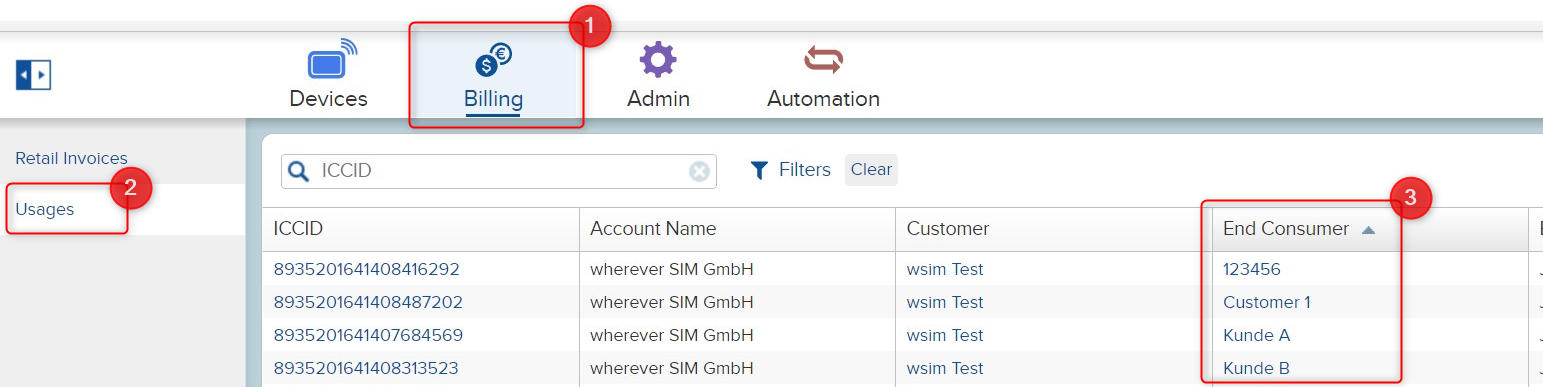1543x387 pixels.
Task: Open ICCID 8935201641408313523
Action: (x=366, y=368)
